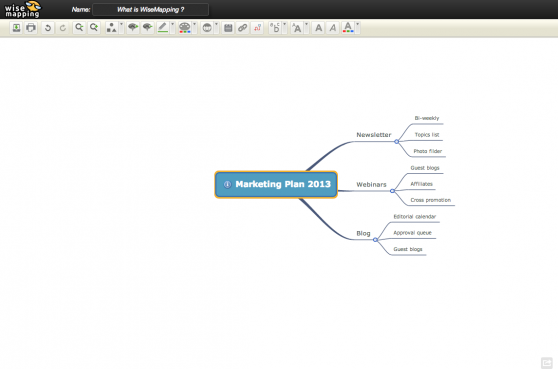The width and height of the screenshot is (558, 369).
Task: Select the Blog topic
Action: click(363, 233)
